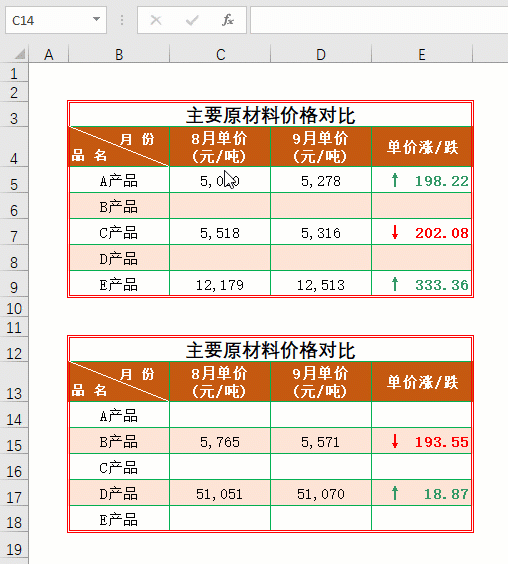Click the red 193.55 decrease cell
Viewport: 508px width, 564px height.
(422, 441)
